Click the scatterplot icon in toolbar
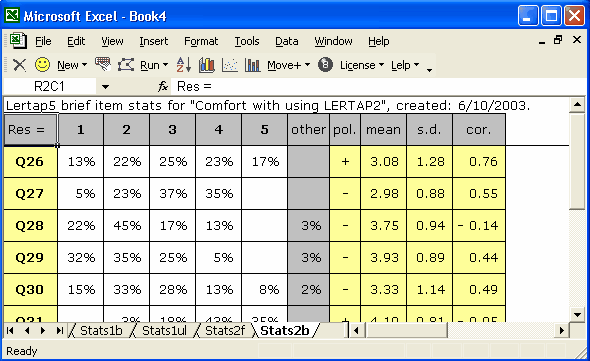590x361 pixels. coord(230,65)
